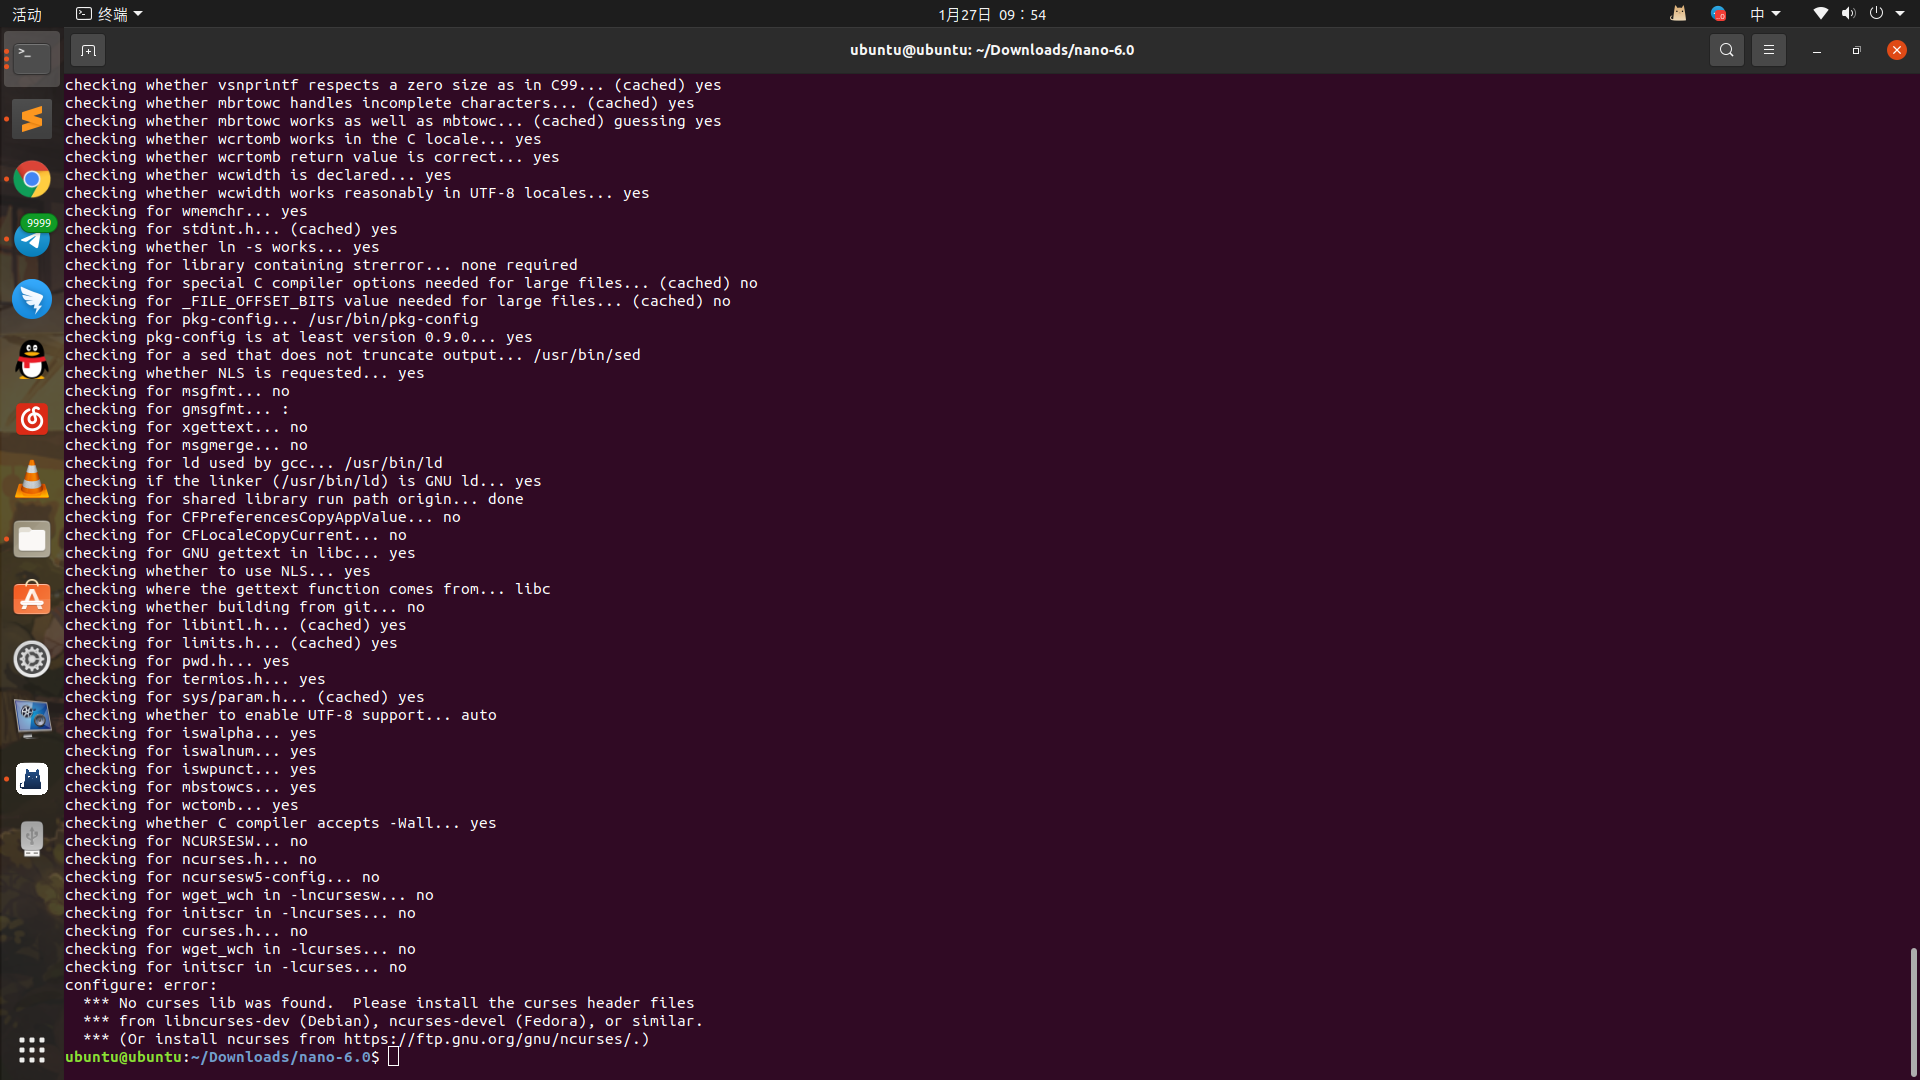
Task: Open a new terminal tab
Action: [x=88, y=50]
